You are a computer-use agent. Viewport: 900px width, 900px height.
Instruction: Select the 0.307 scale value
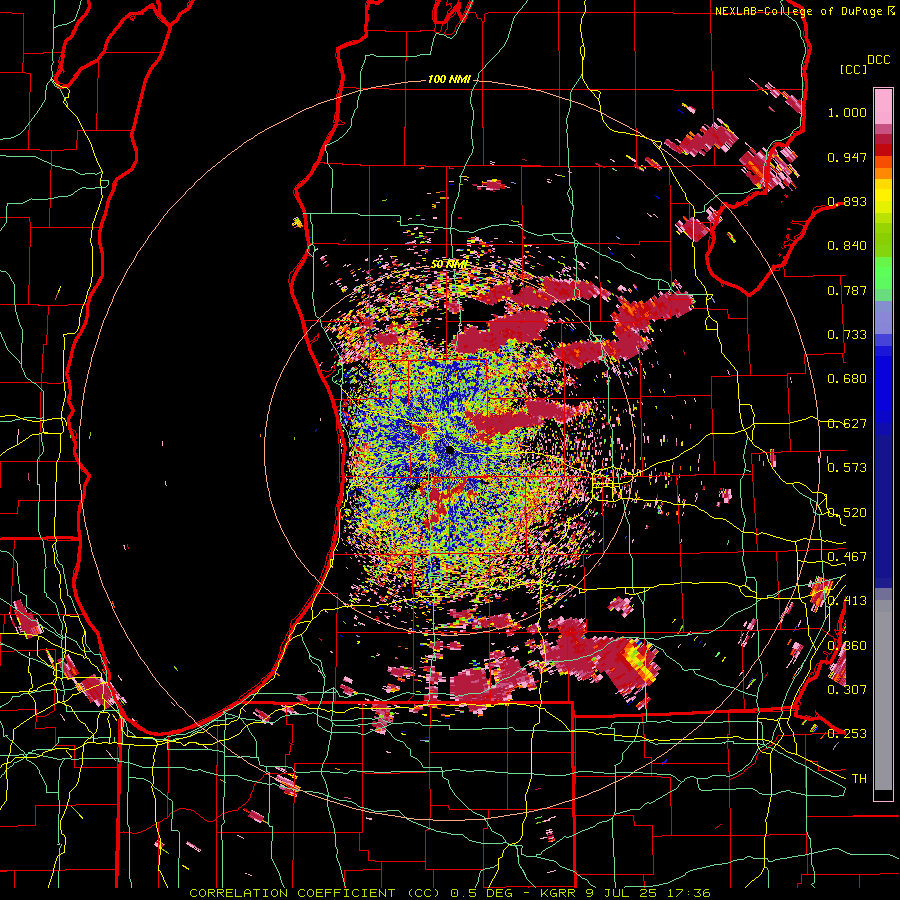pyautogui.click(x=847, y=689)
